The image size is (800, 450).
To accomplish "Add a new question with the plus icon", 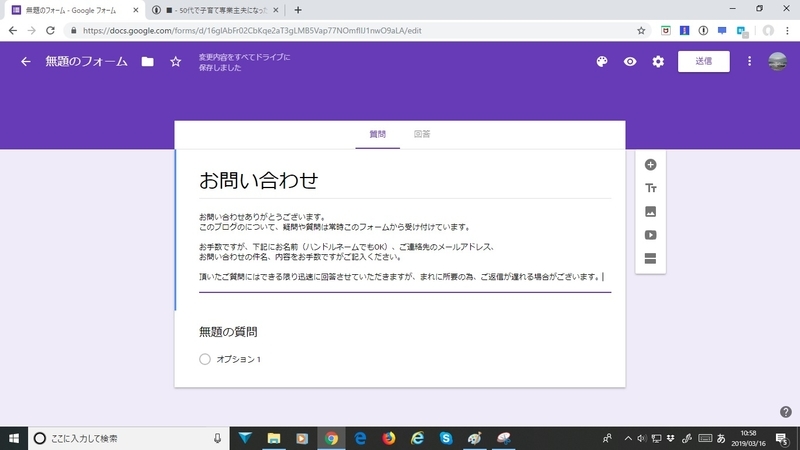I will click(x=651, y=165).
